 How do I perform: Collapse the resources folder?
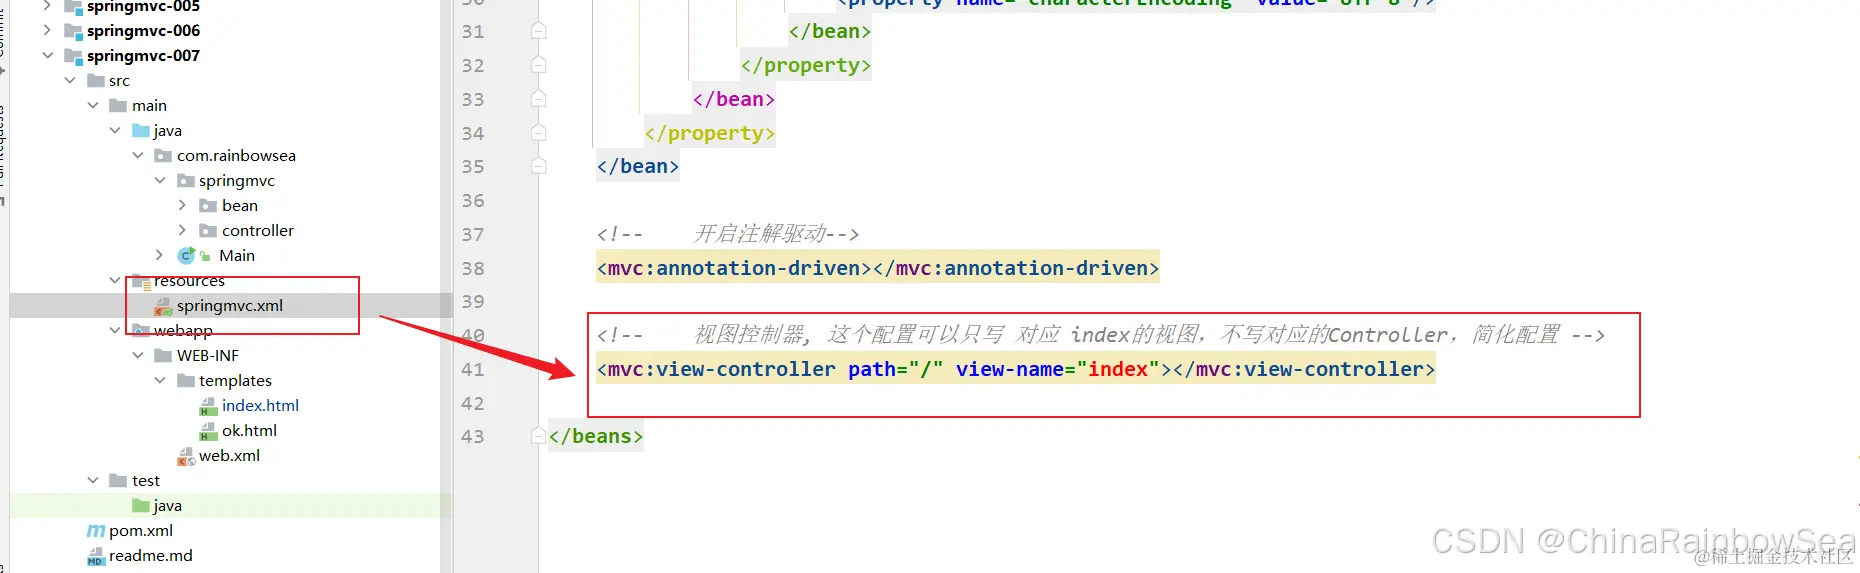pos(115,280)
